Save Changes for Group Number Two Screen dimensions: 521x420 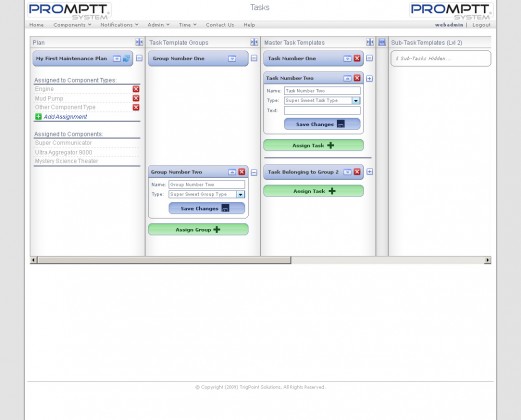(207, 208)
